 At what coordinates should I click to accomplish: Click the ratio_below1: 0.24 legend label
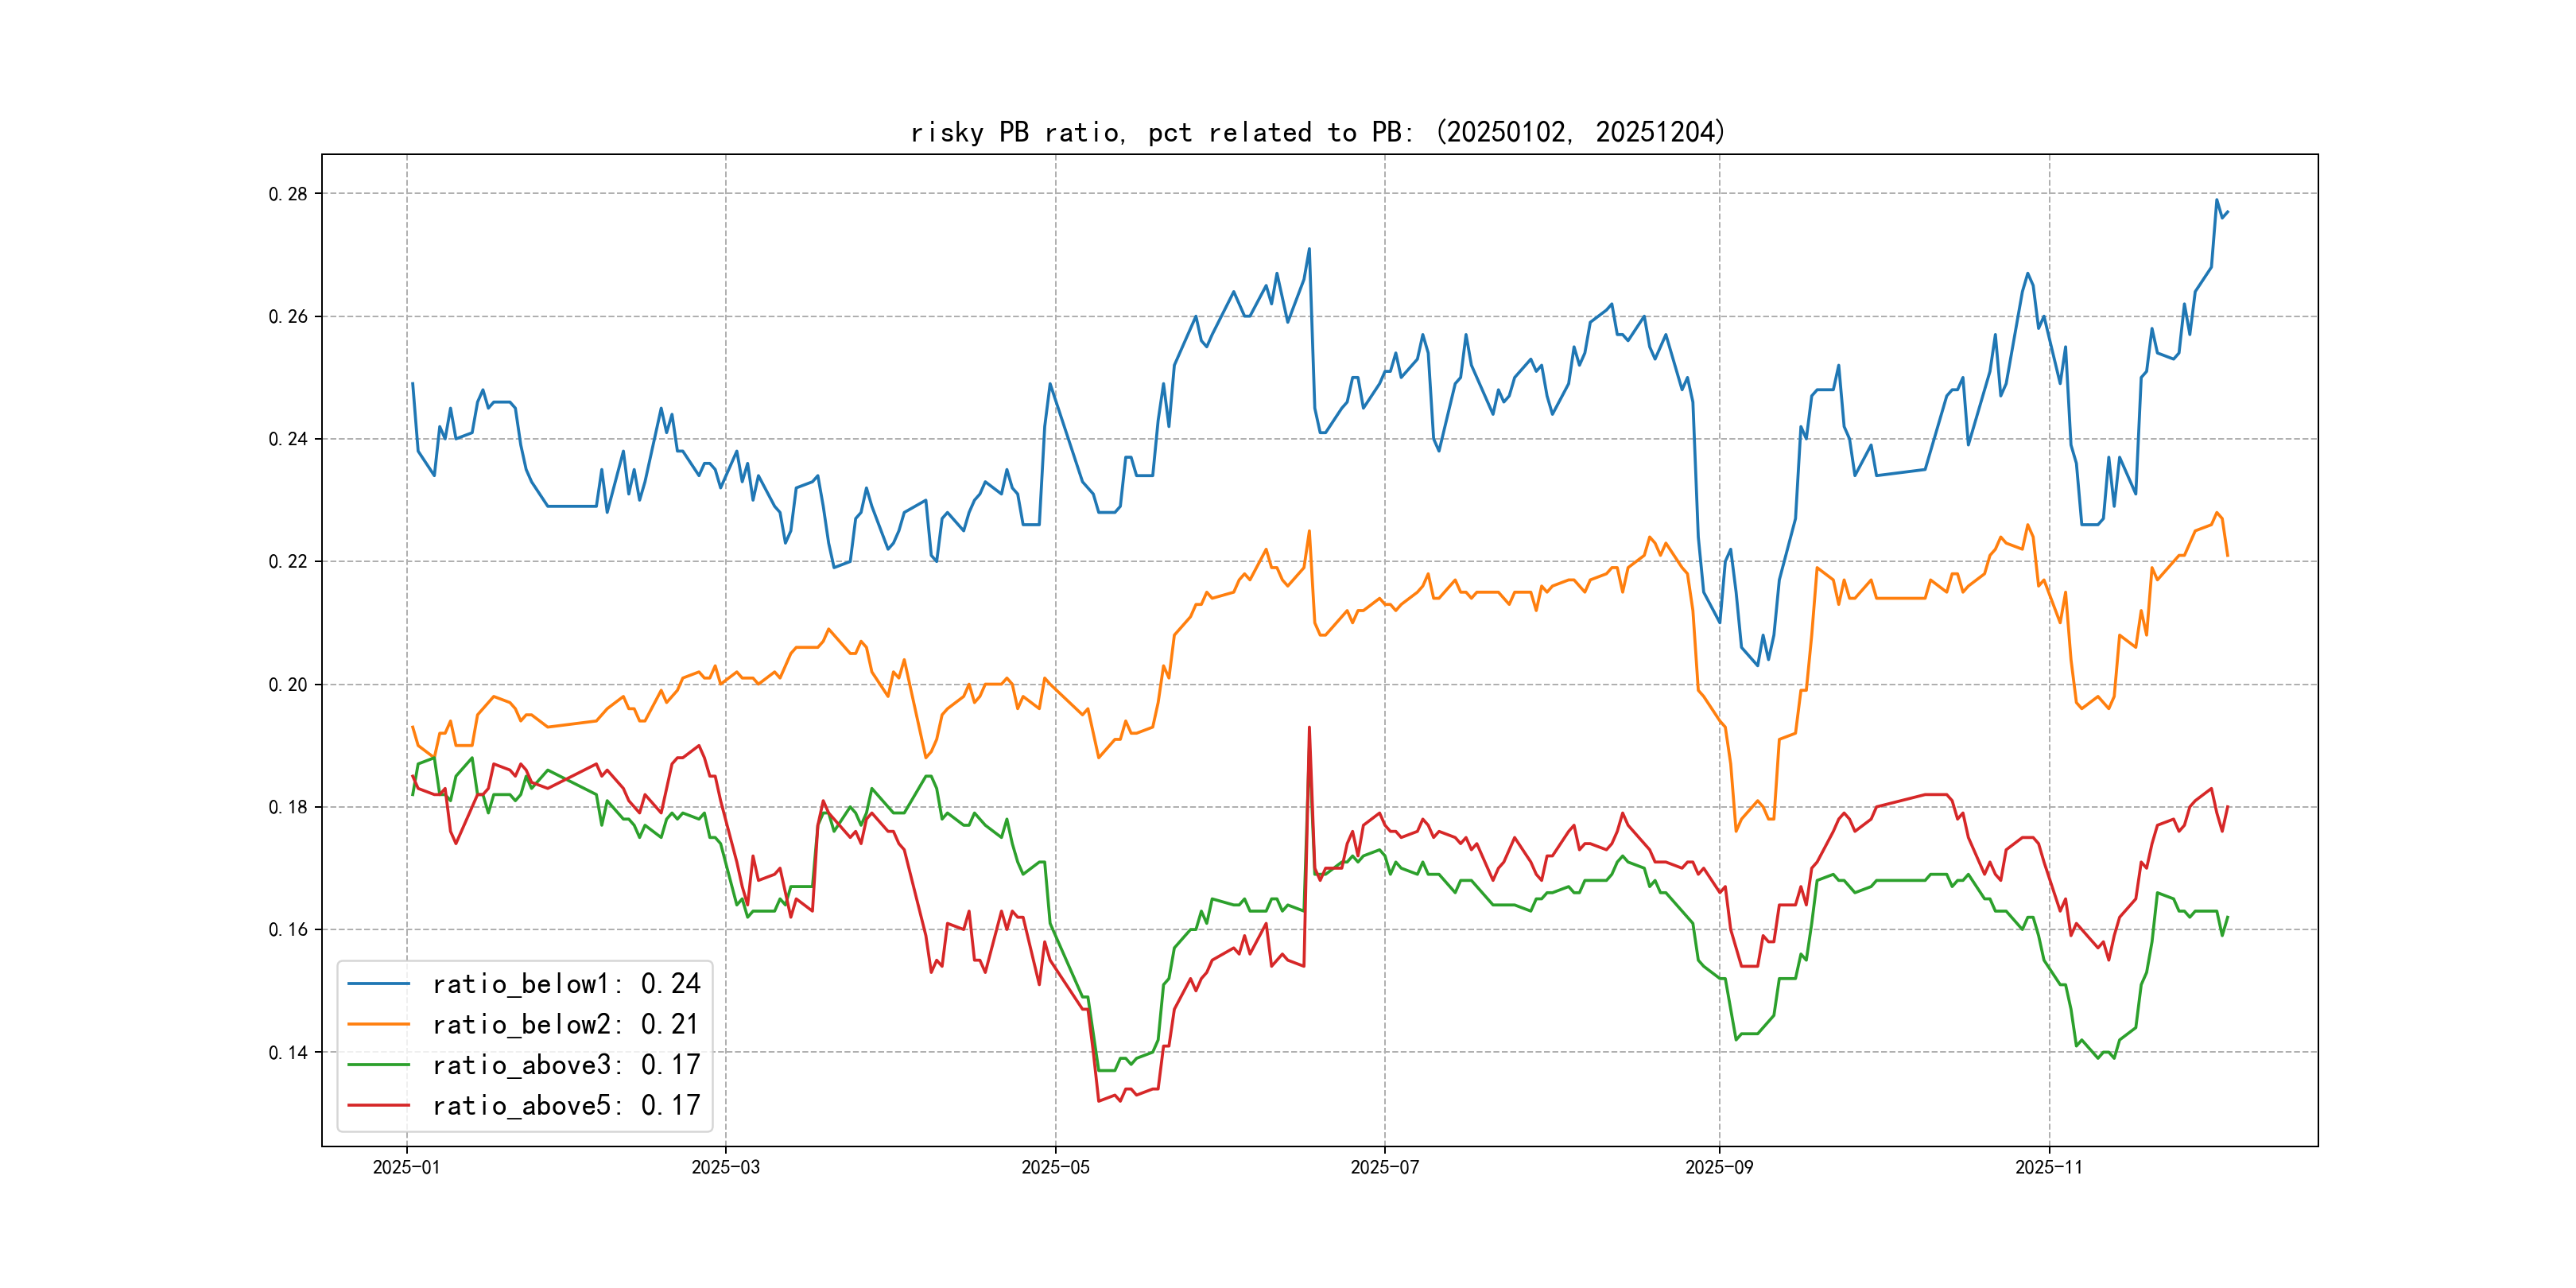click(x=566, y=984)
